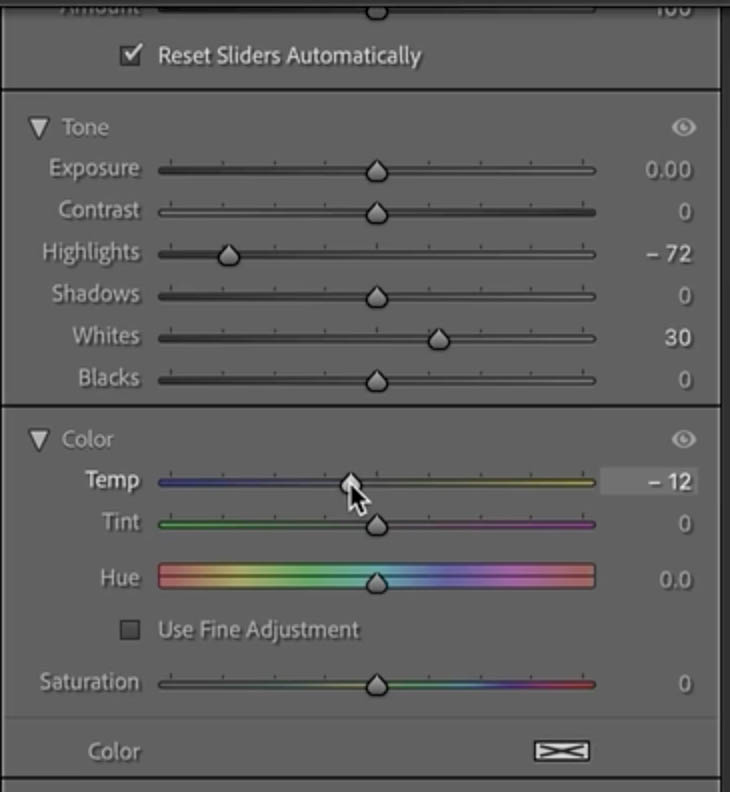Toggle the Color panel eye icon
Screen dimensions: 730x792
tap(684, 439)
